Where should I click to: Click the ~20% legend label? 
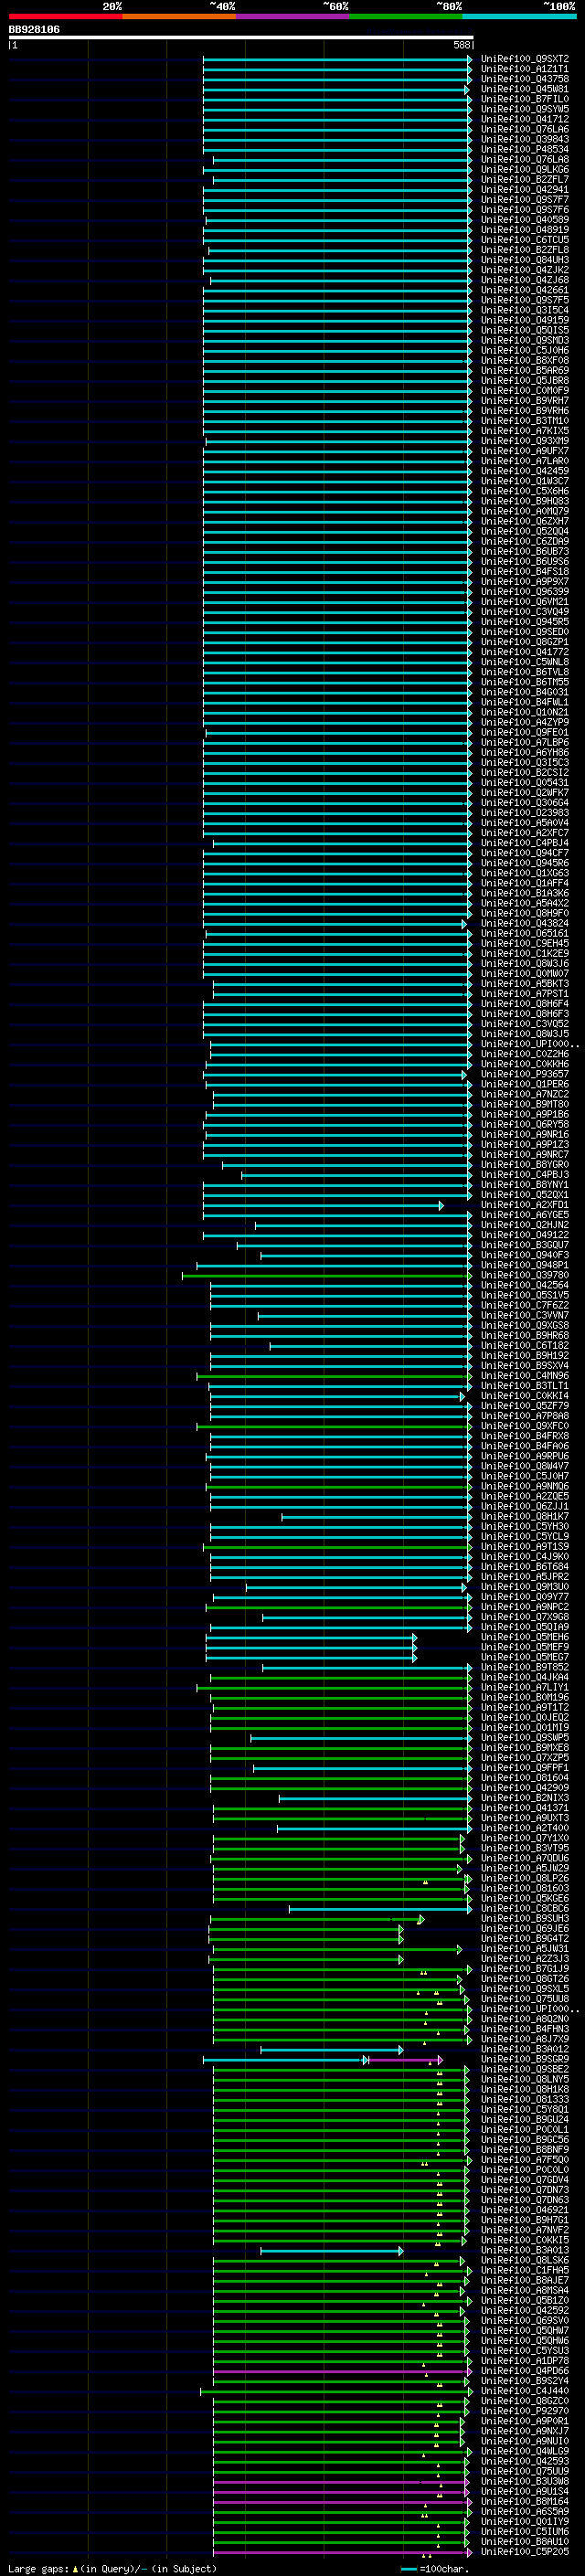112,6
